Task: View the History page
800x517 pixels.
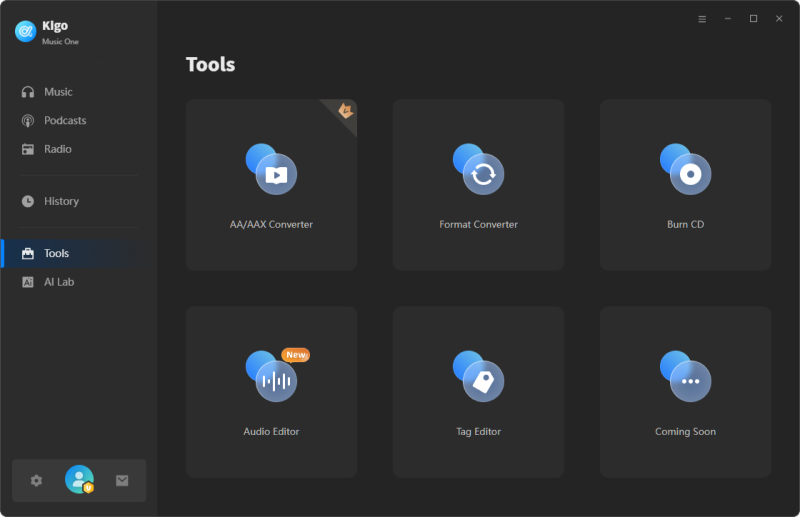Action: 79,201
